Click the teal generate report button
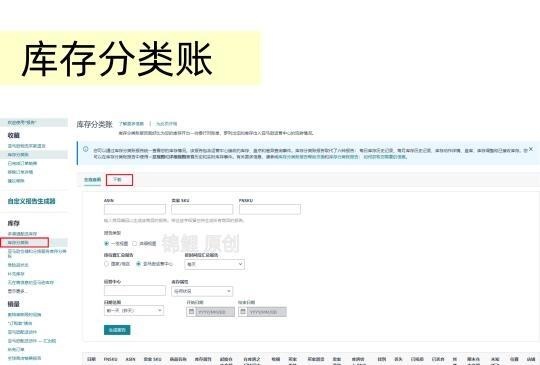Image resolution: width=540 pixels, height=365 pixels. tap(117, 330)
